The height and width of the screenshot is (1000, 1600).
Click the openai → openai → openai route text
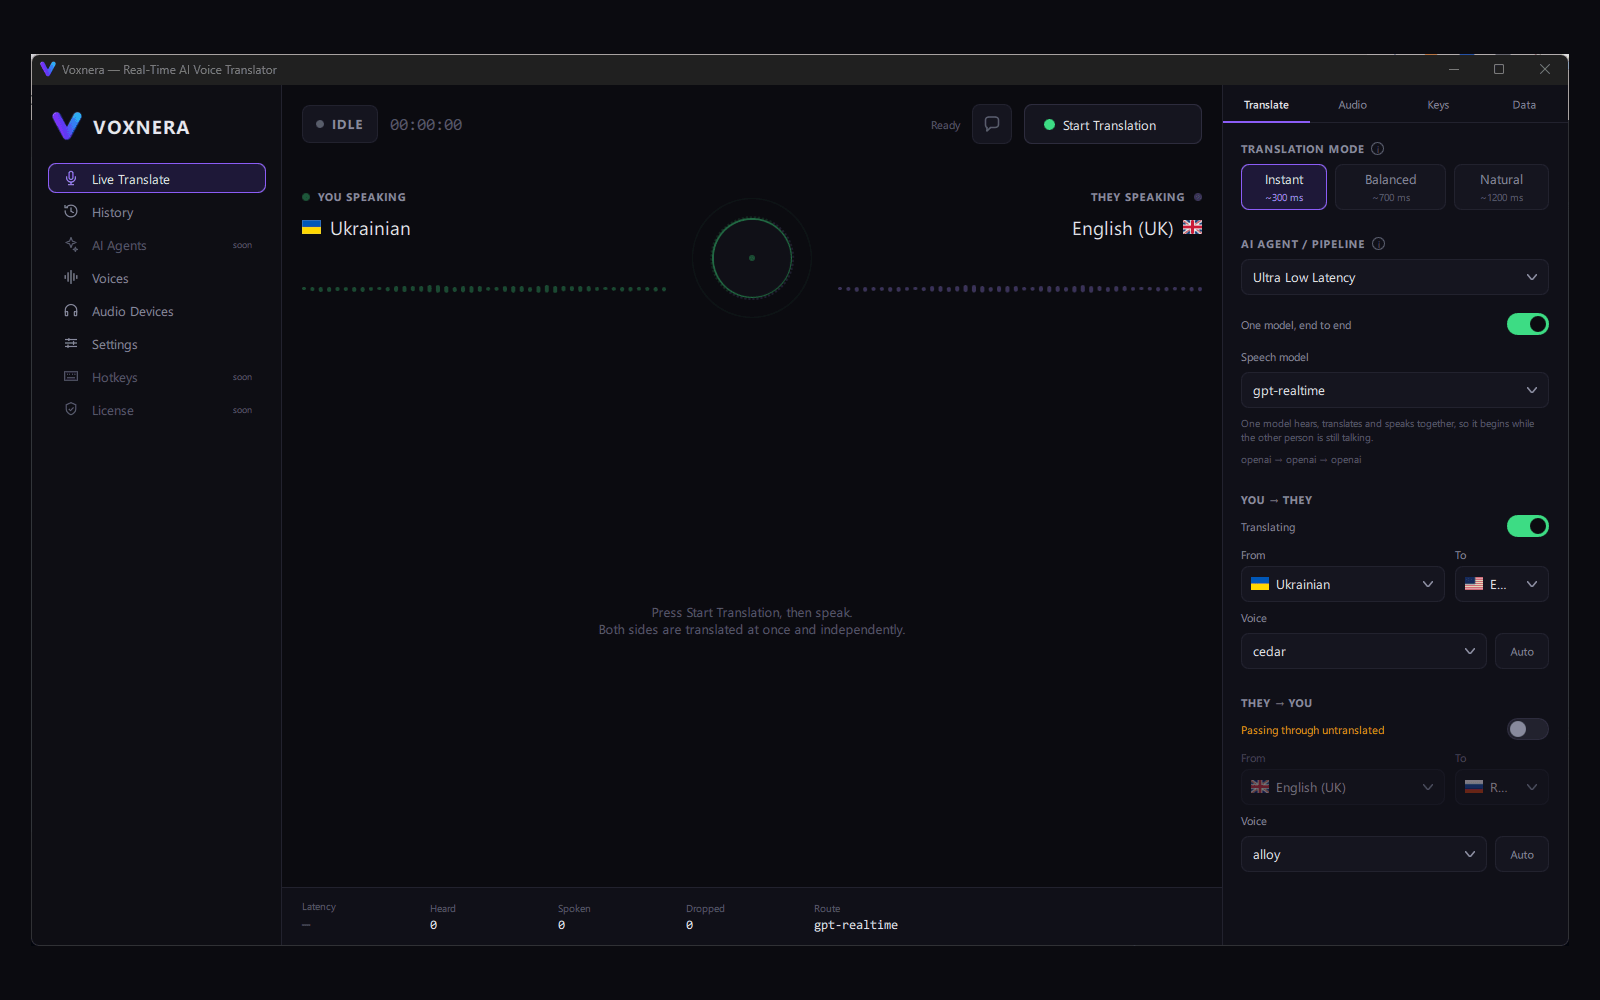pyautogui.click(x=1301, y=460)
